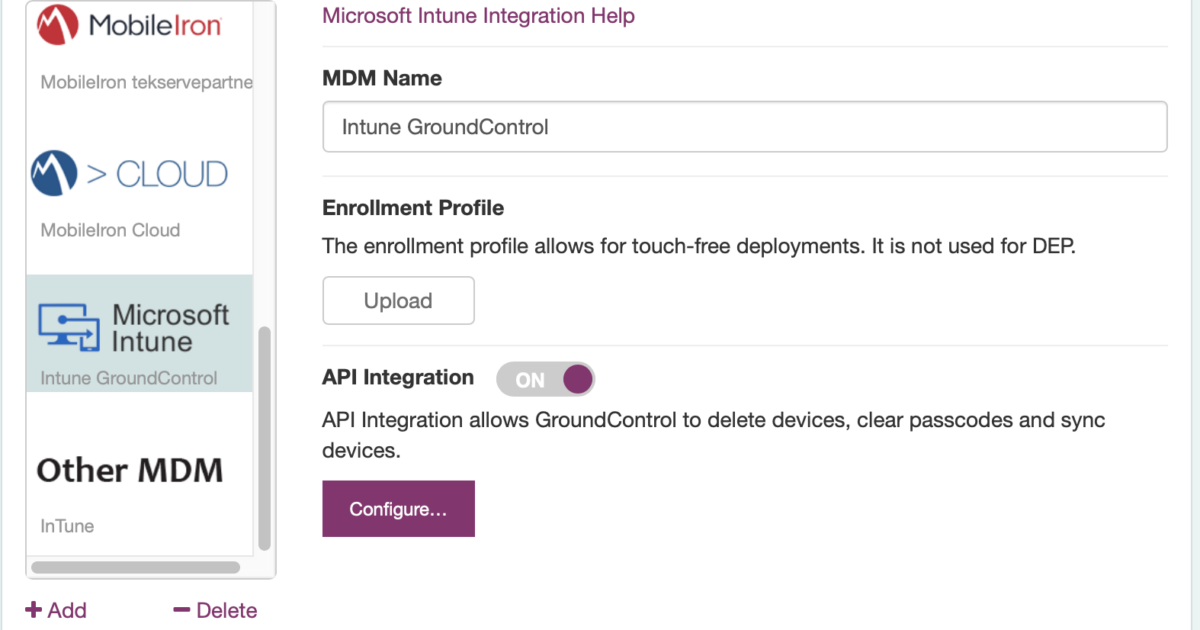Click the minus icon beside Delete
Image resolution: width=1200 pixels, height=630 pixels.
(182, 610)
